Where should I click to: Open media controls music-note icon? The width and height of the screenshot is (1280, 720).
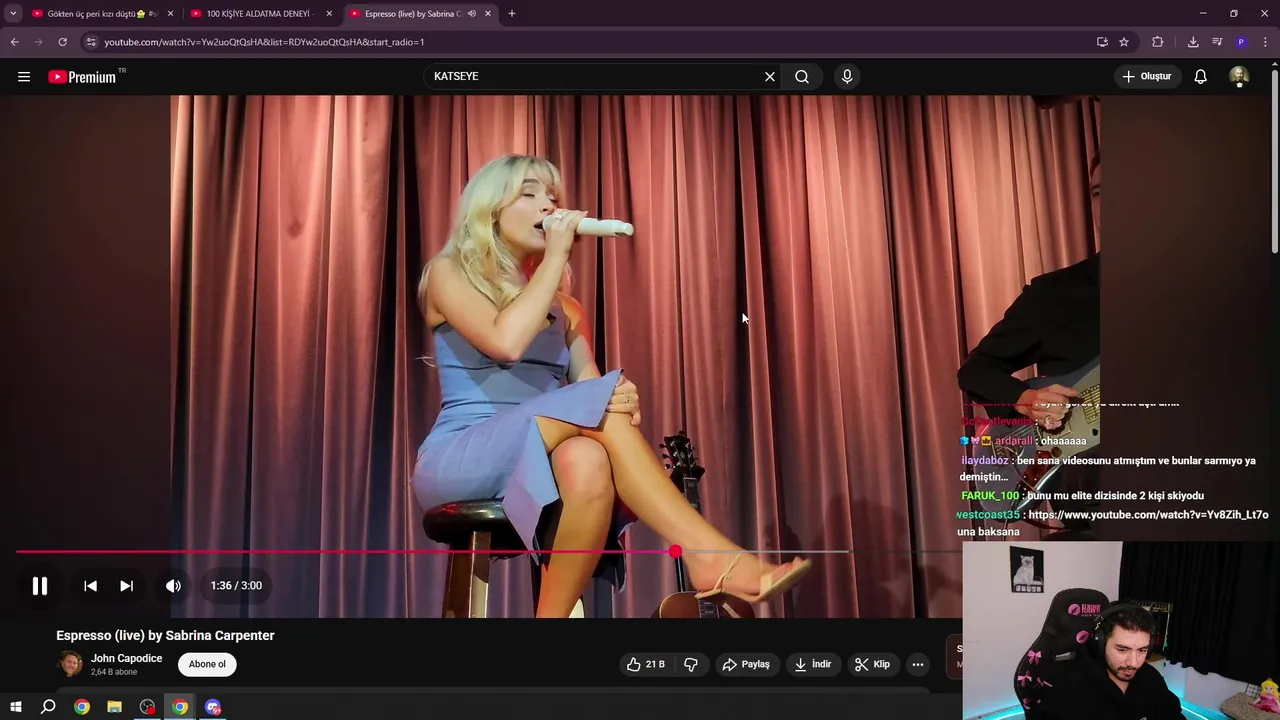[1217, 42]
